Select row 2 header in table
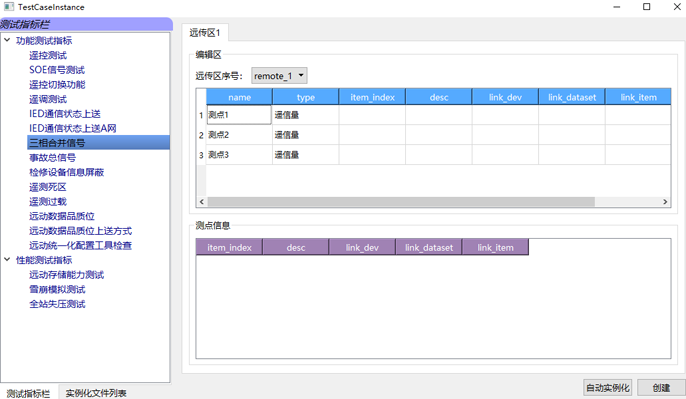Image resolution: width=686 pixels, height=399 pixels. [201, 135]
